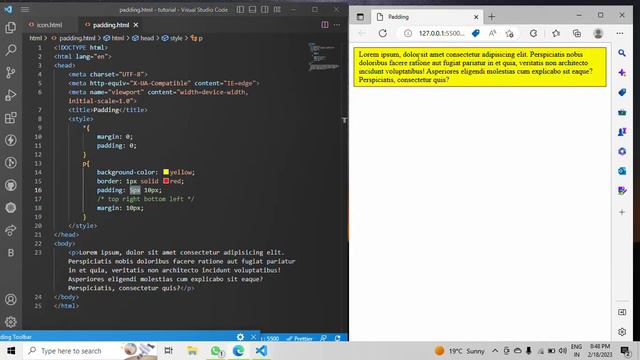Split the editor to the right
The height and width of the screenshot is (360, 640).
click(x=325, y=25)
